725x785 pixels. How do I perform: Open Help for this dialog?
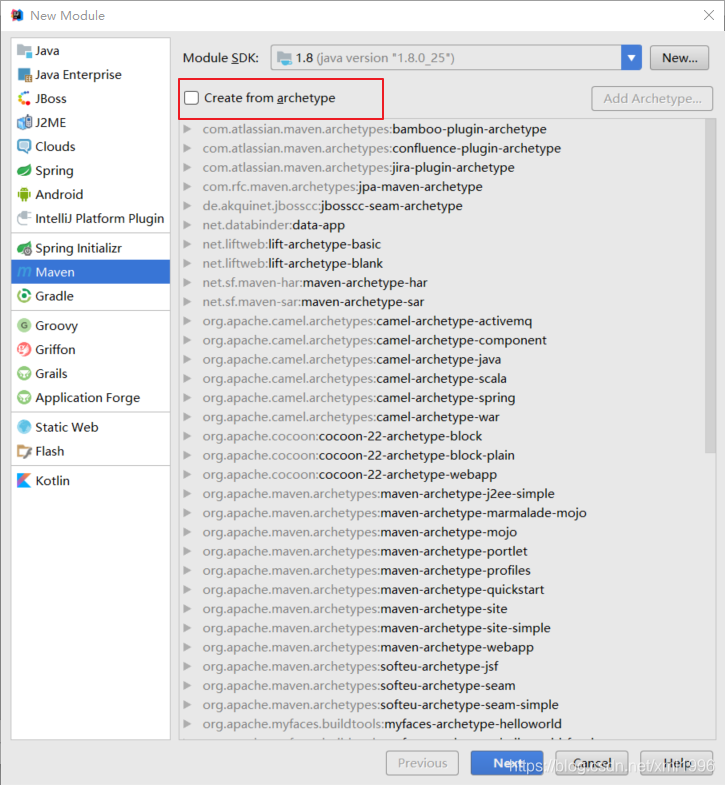(676, 763)
